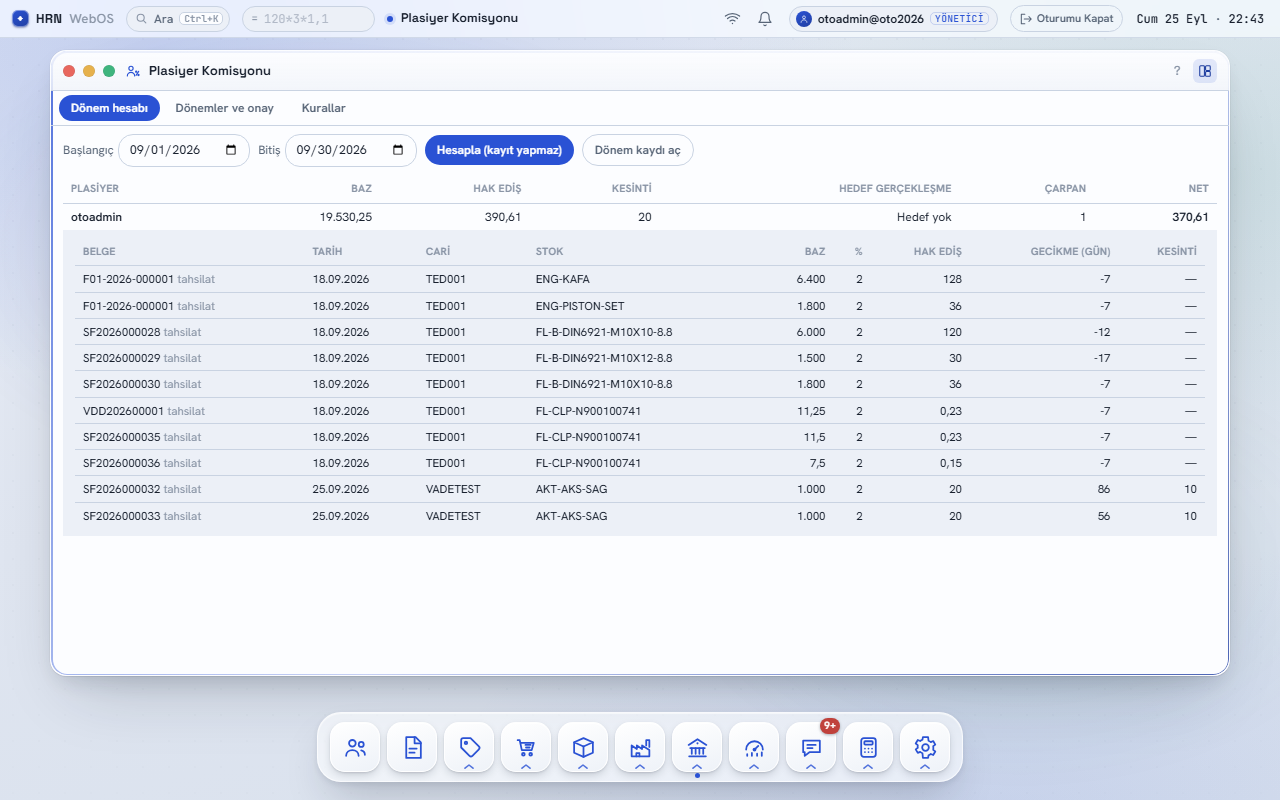Open the factory production dock icon
Image resolution: width=1280 pixels, height=800 pixels.
(x=640, y=747)
